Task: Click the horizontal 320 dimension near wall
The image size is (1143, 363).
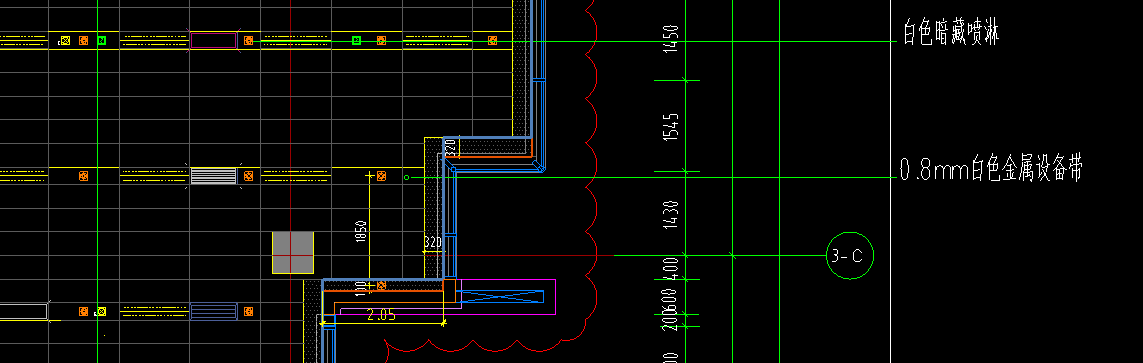Action: click(433, 241)
